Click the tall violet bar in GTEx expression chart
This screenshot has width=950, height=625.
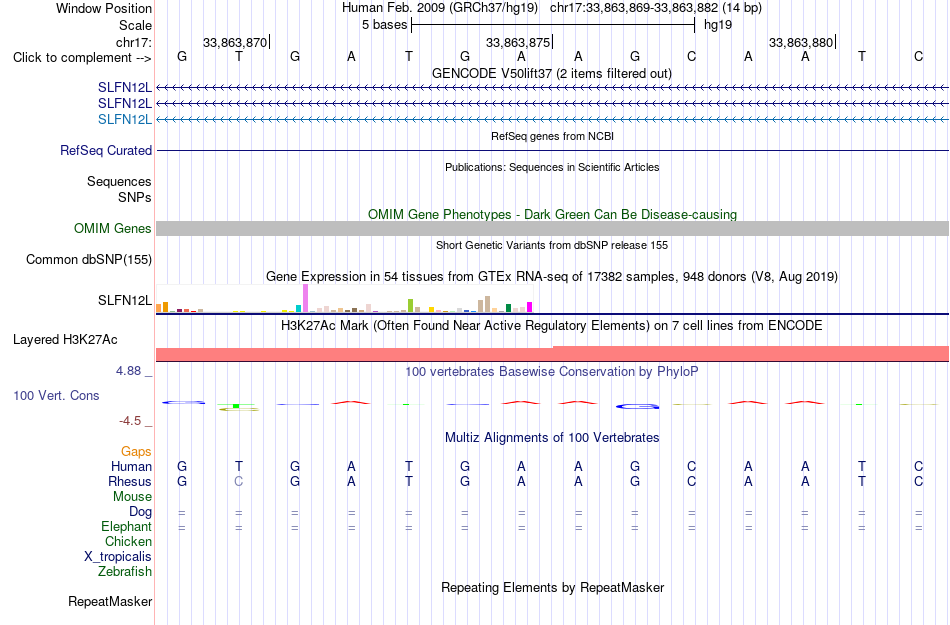[305, 298]
